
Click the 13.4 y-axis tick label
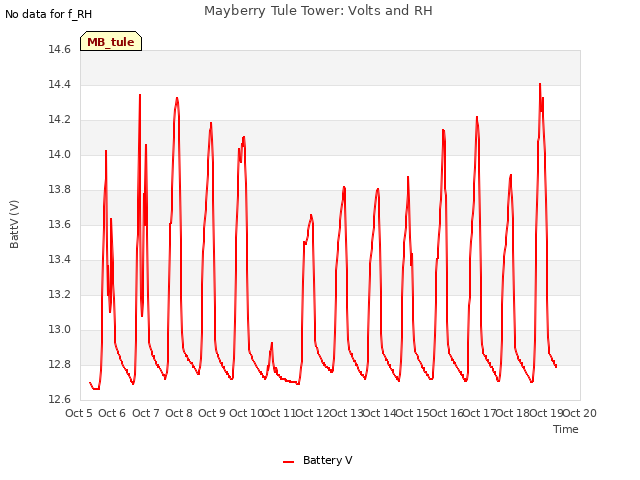60,260
